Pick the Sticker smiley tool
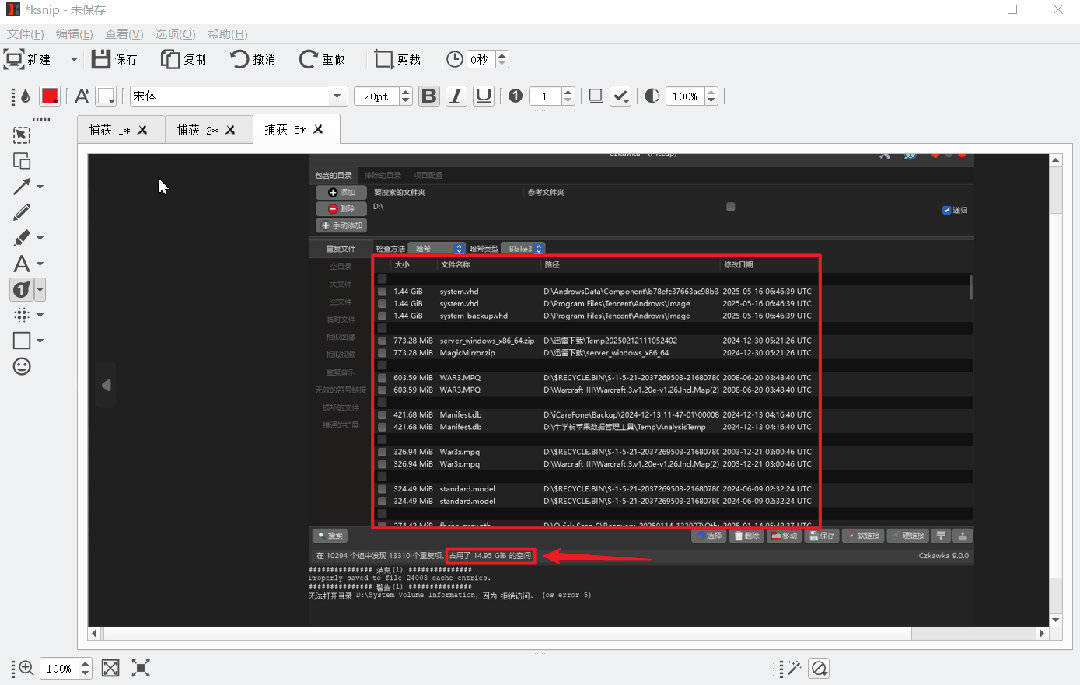Viewport: 1080px width, 685px height. point(21,366)
